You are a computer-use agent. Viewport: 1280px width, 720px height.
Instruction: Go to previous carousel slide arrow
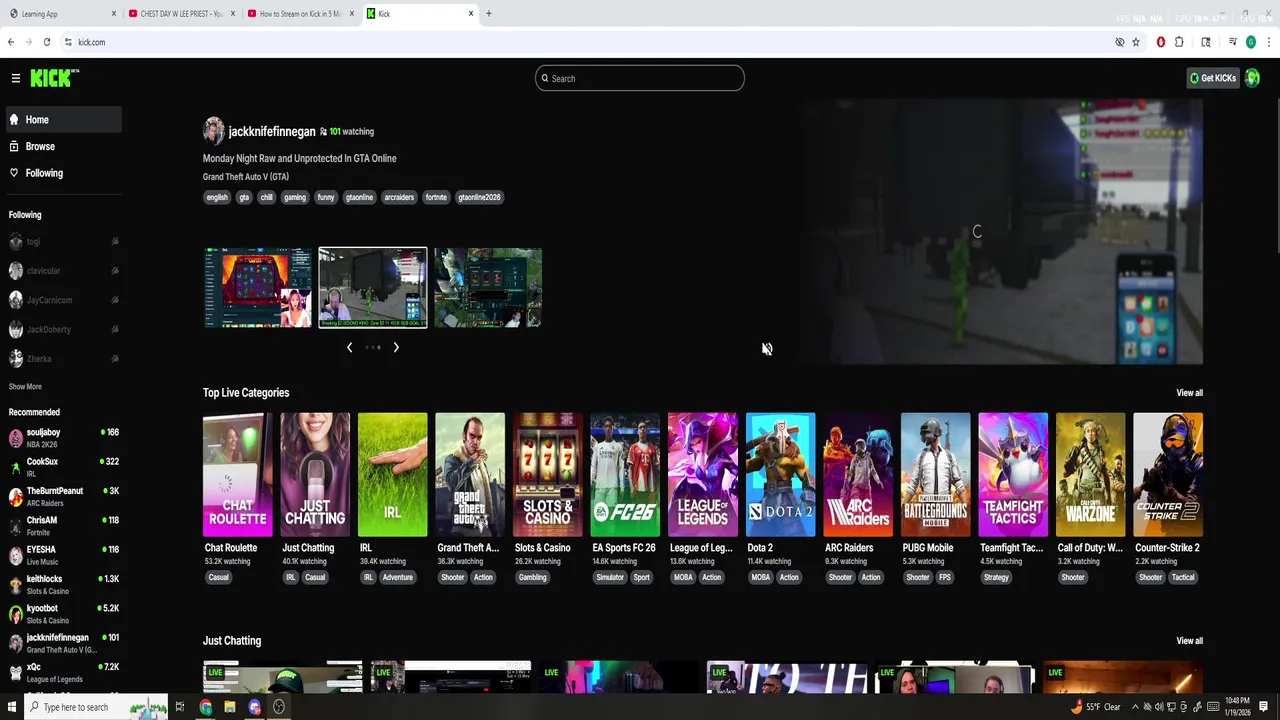click(x=349, y=347)
